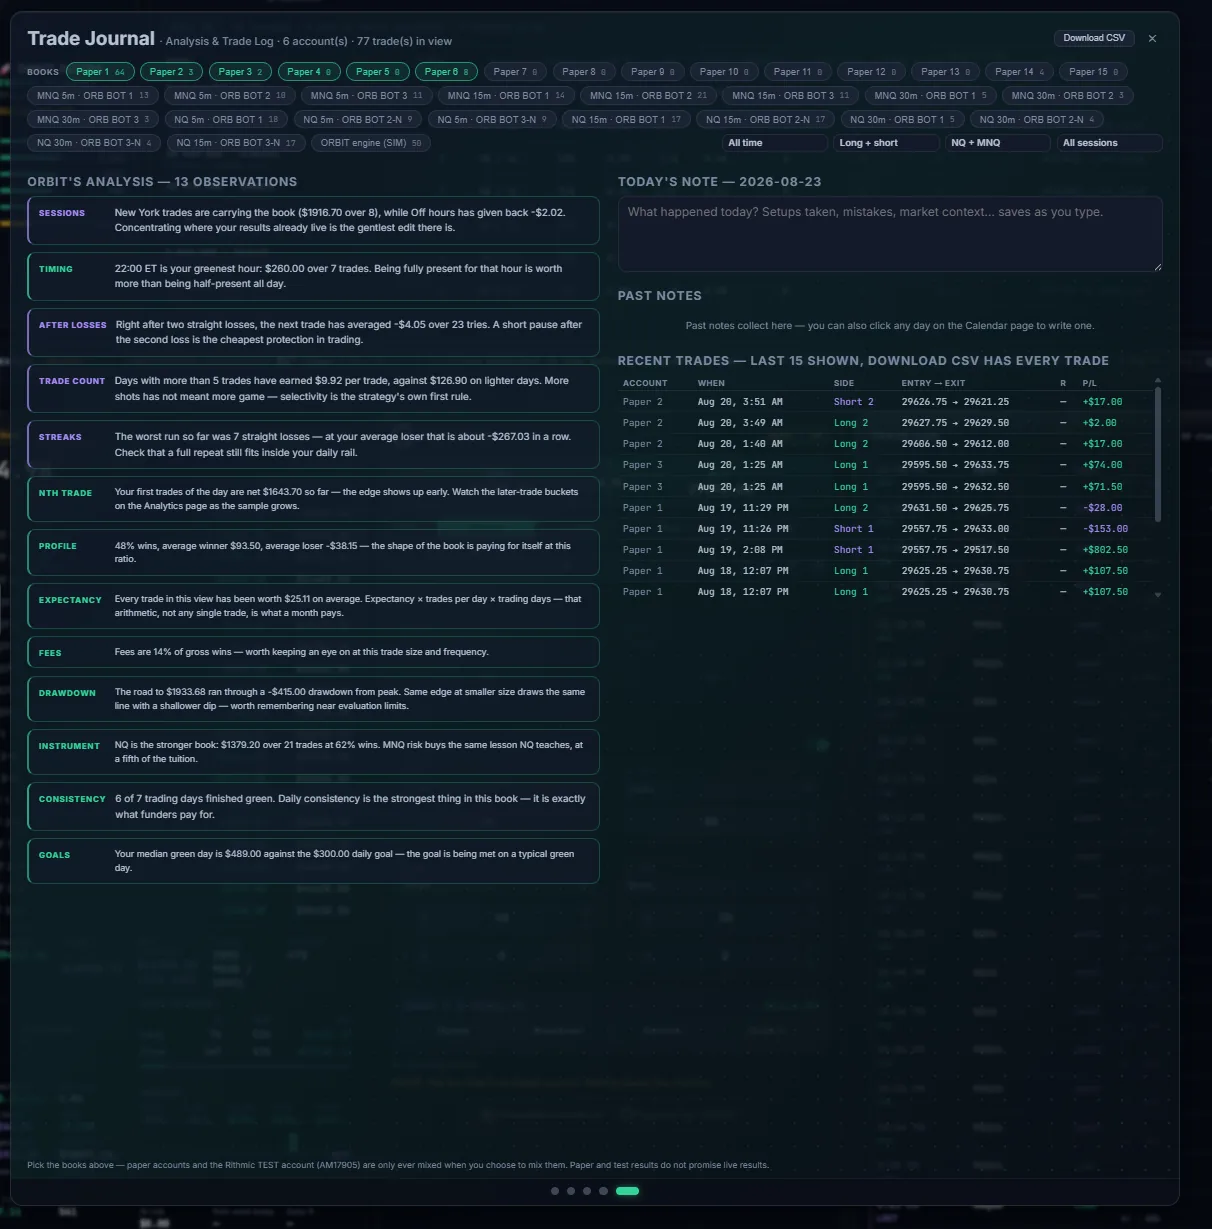Toggle the Paper 6 book chip

[x=446, y=72]
